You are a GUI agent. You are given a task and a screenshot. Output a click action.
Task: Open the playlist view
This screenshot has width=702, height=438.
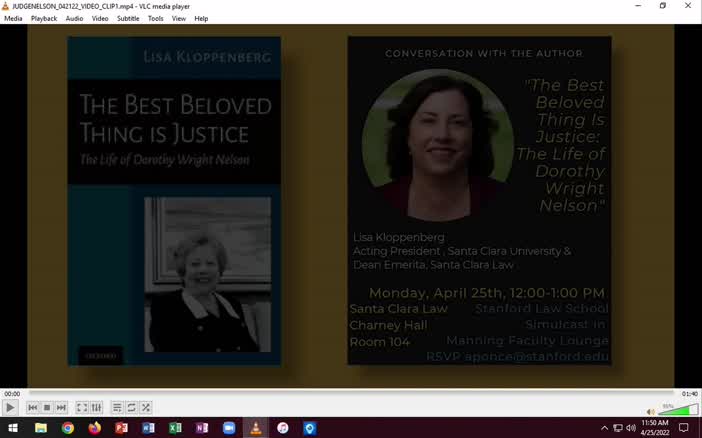[117, 408]
